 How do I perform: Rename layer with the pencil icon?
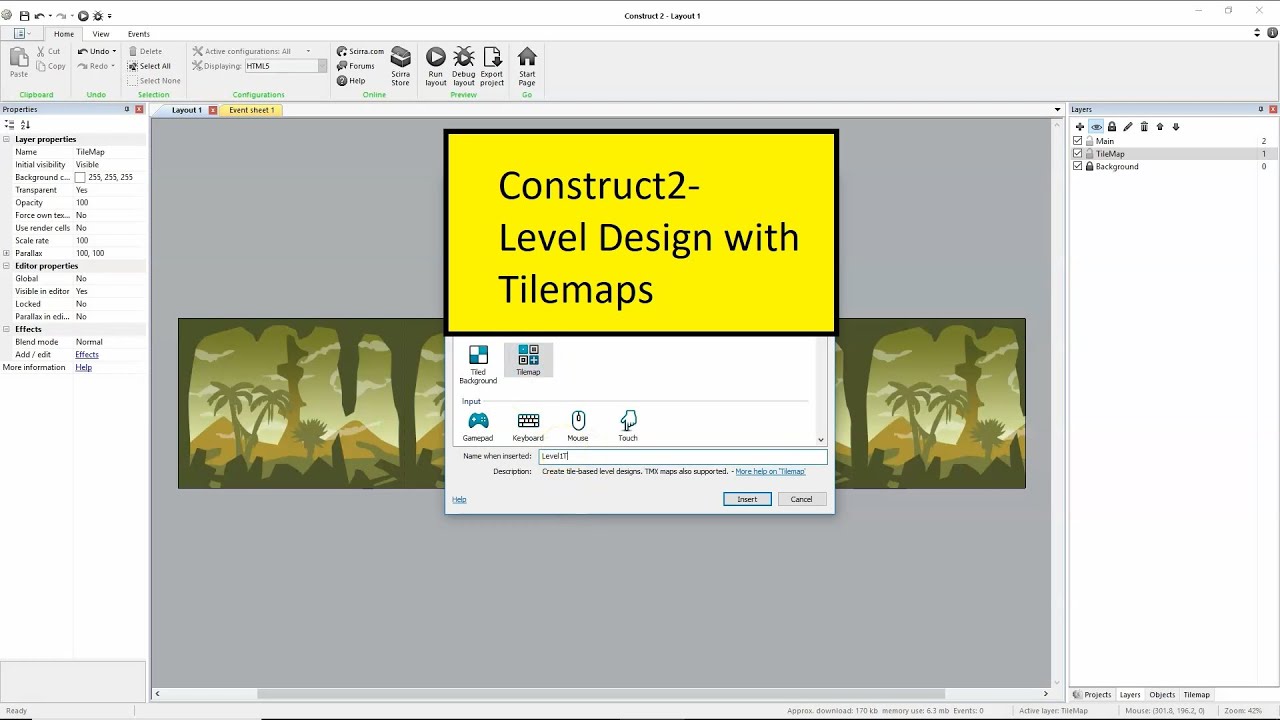1128,127
